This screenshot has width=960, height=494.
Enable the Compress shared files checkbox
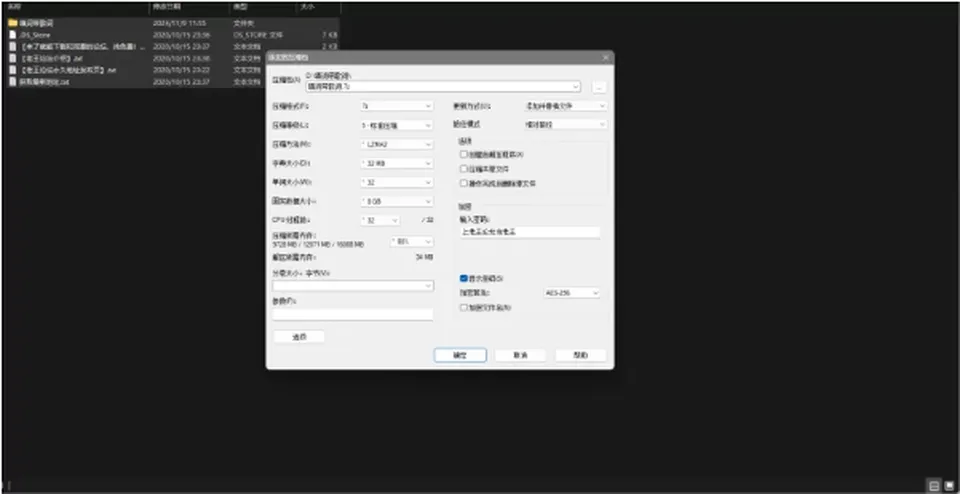coord(464,169)
